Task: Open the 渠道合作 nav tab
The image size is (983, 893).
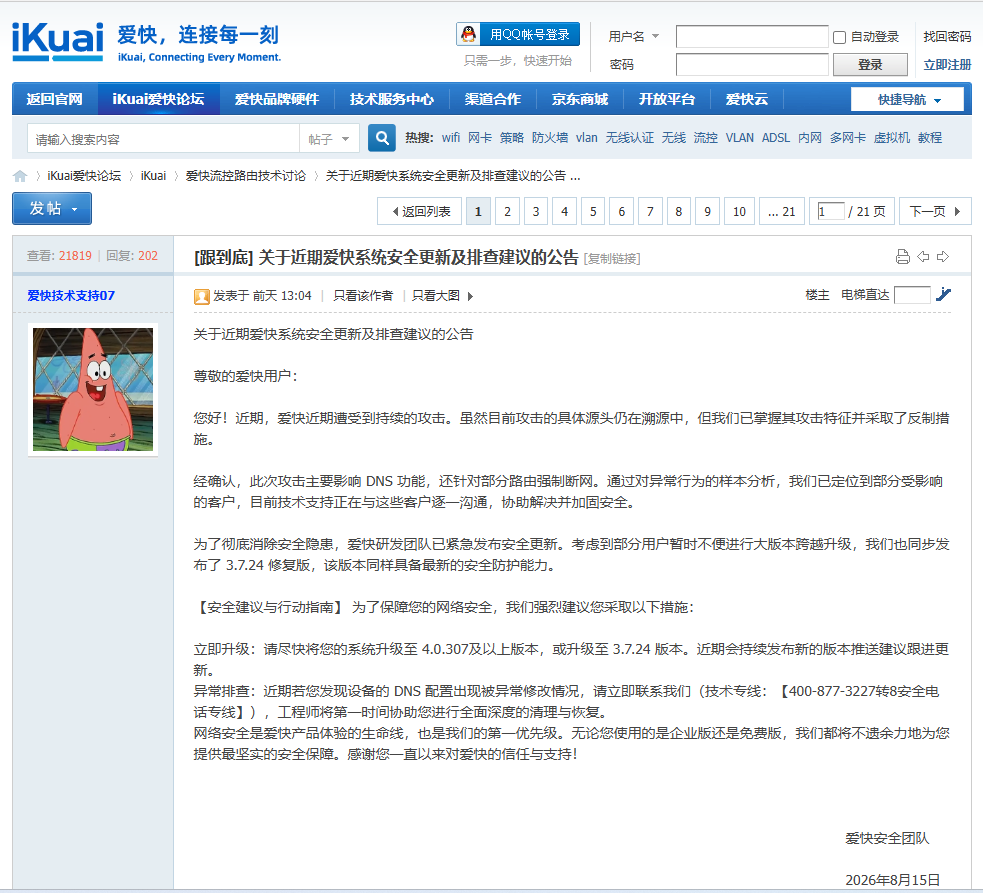Action: 493,99
